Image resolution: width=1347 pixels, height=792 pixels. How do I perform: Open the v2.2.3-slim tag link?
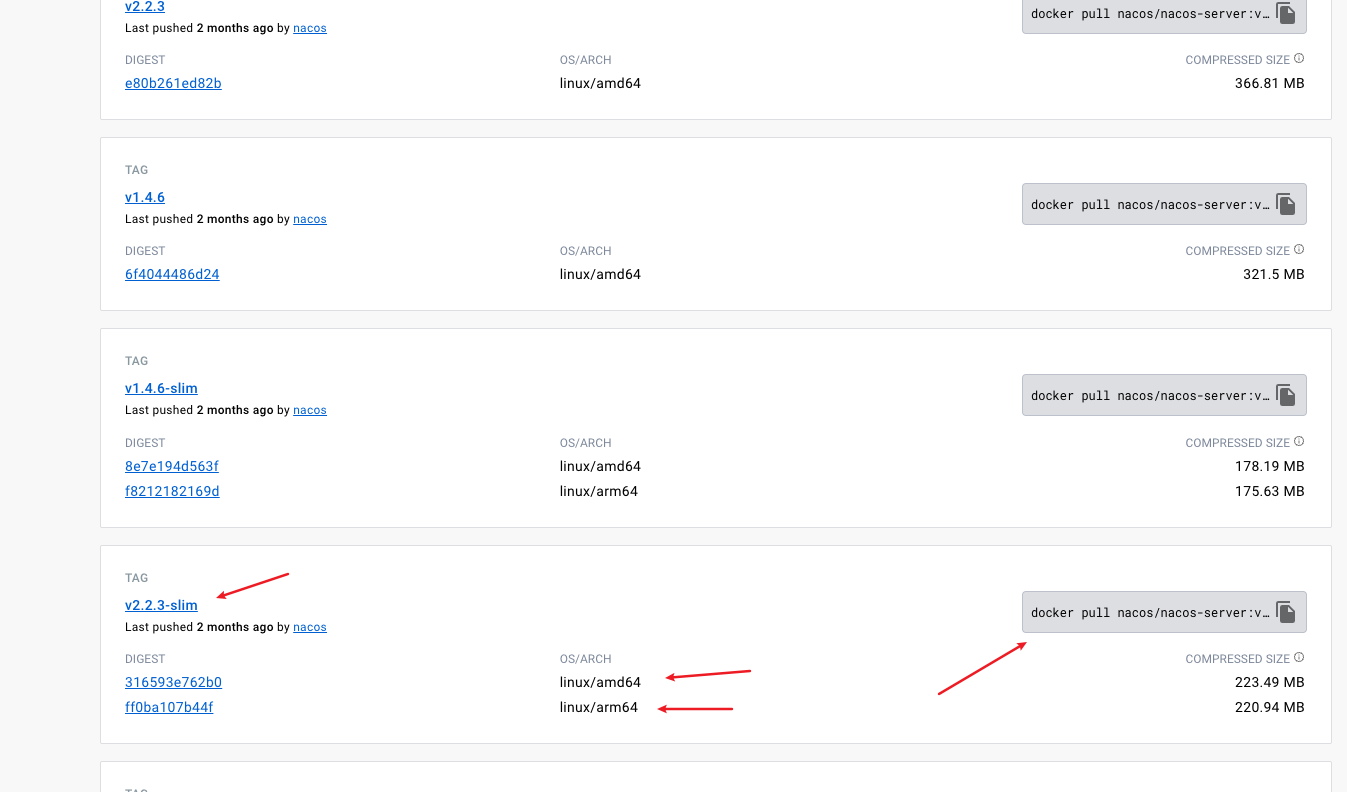tap(161, 605)
